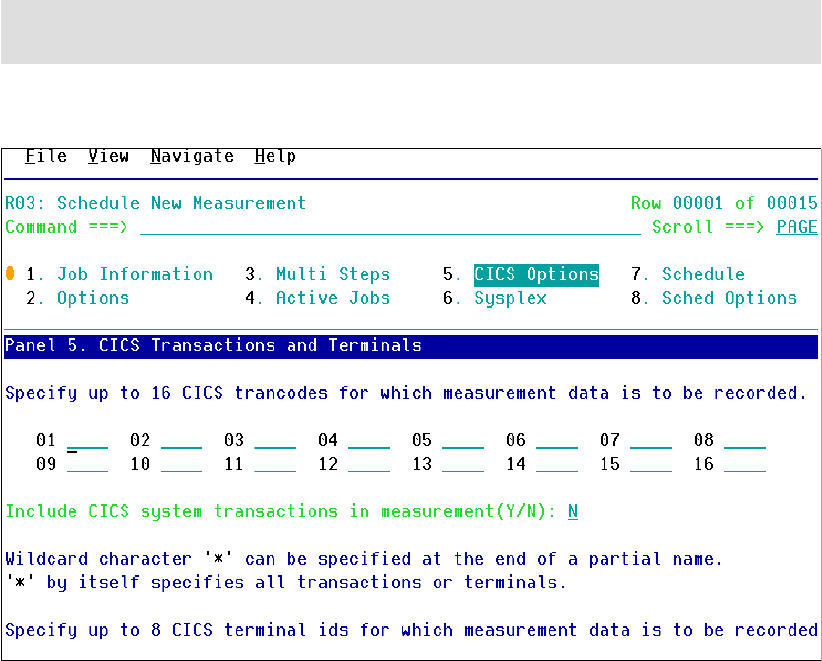The height and width of the screenshot is (661, 822).
Task: Click "'*' by itself specifies all transactions" line
Action: tap(286, 582)
